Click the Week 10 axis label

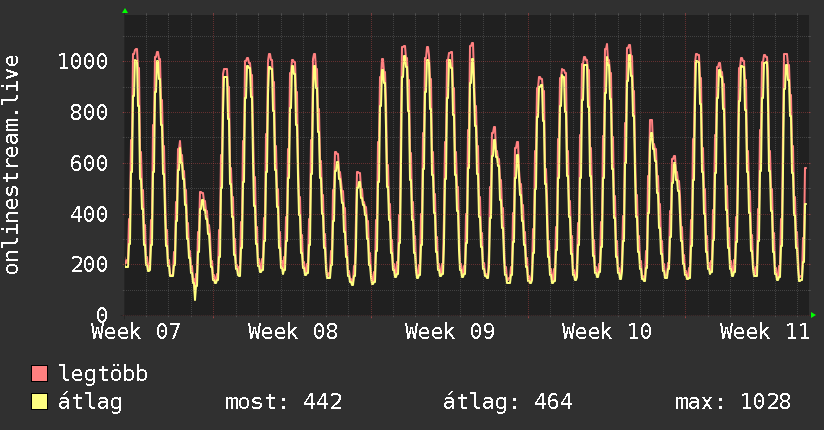[x=607, y=332]
